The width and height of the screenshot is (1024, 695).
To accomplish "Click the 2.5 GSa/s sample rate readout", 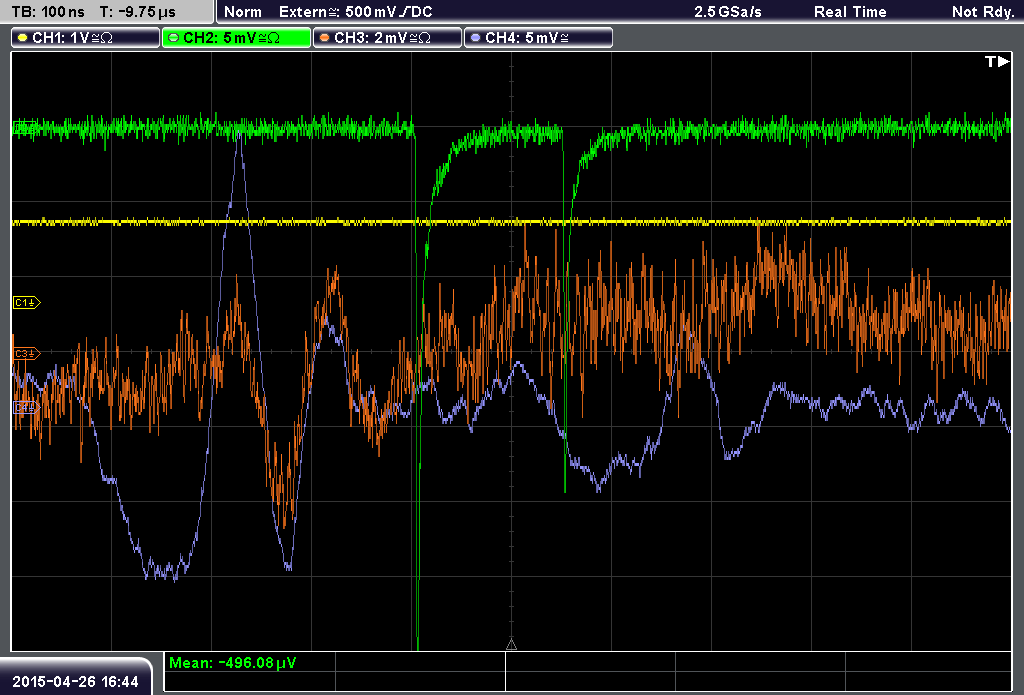I will point(728,12).
